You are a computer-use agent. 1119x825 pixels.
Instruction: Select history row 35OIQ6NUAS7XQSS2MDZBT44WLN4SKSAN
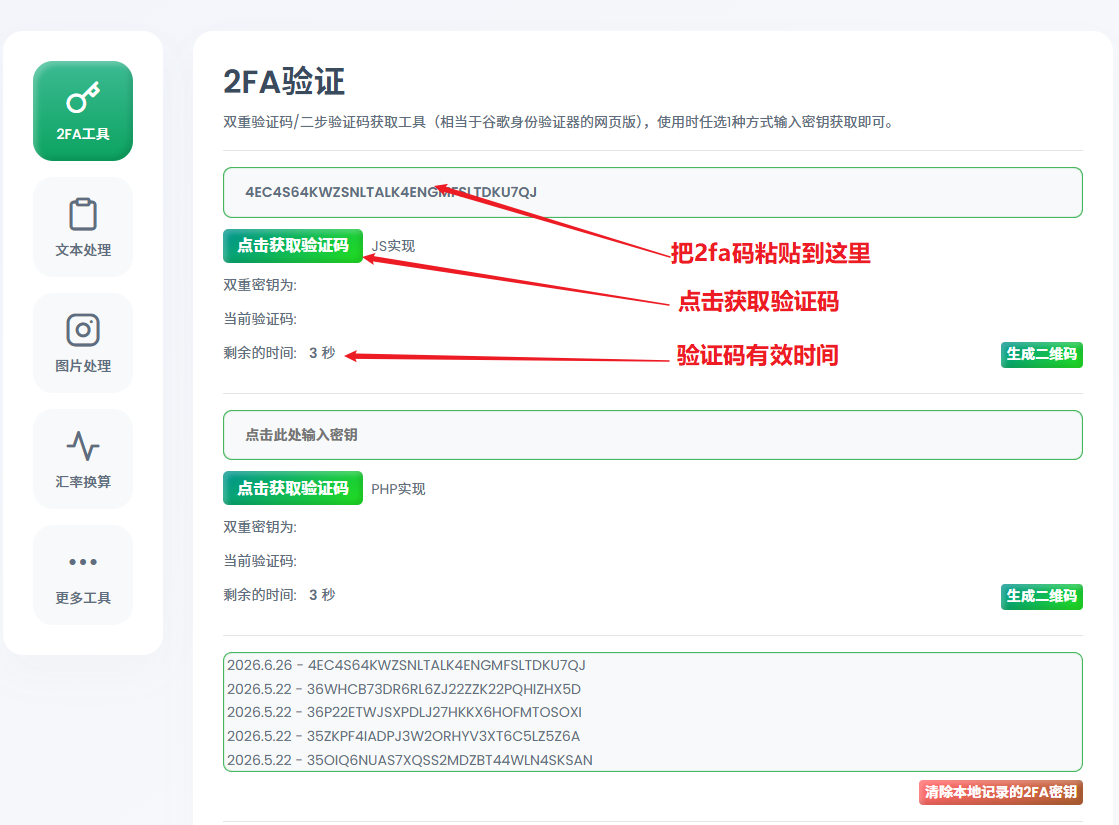click(x=410, y=760)
